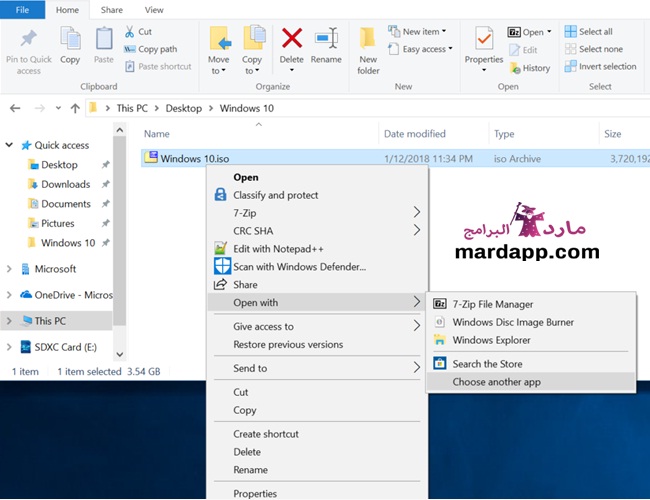Expand the Microsoft tree node

(x=9, y=269)
